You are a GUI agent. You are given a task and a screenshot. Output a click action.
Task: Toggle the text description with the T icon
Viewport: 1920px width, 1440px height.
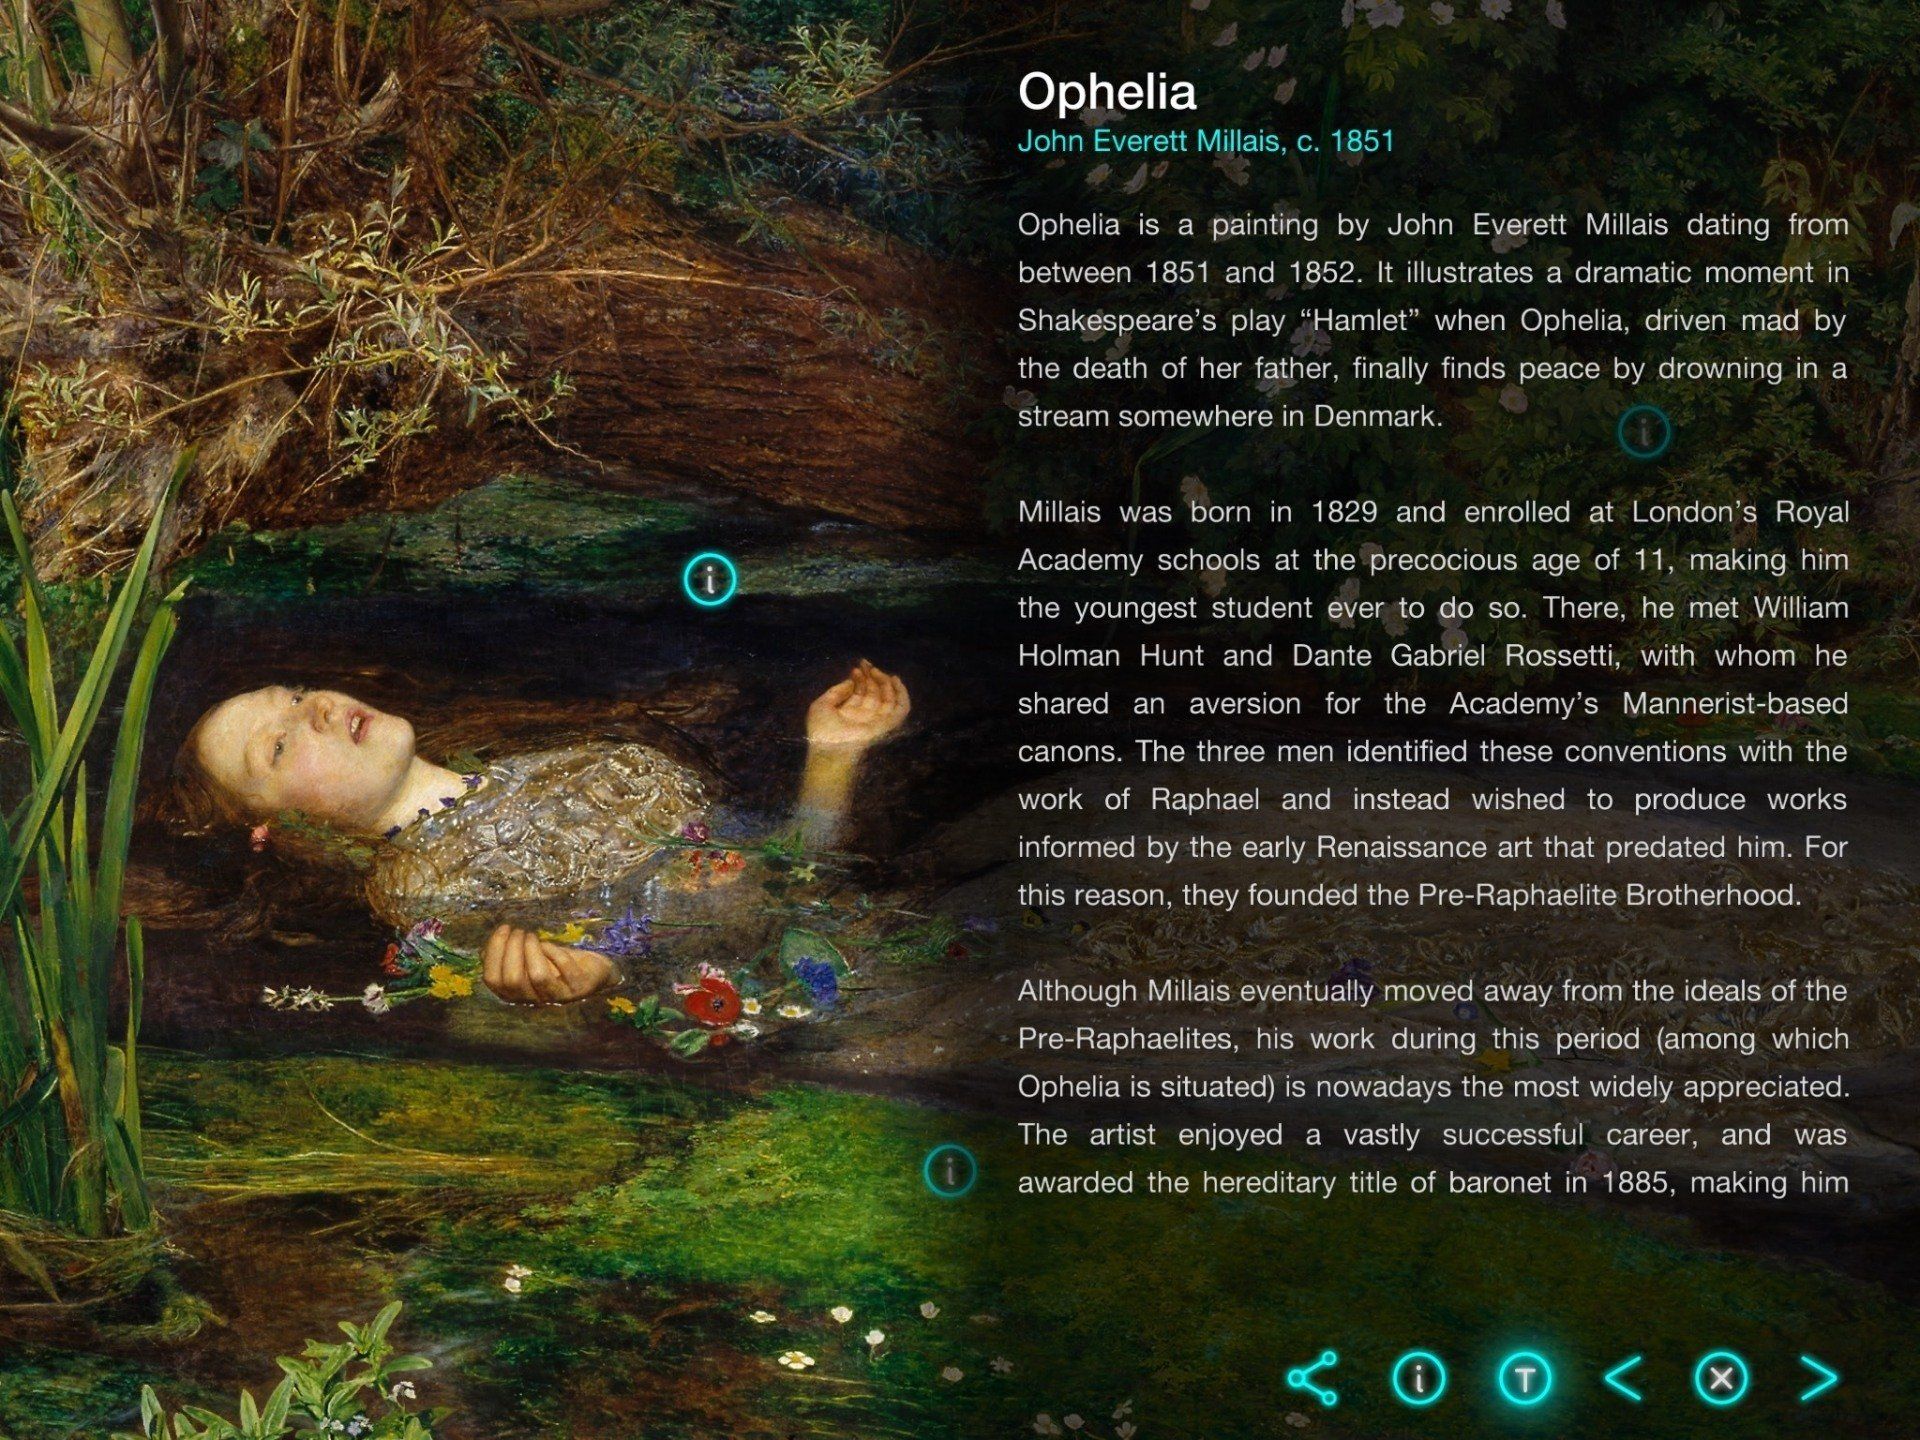pyautogui.click(x=1524, y=1379)
